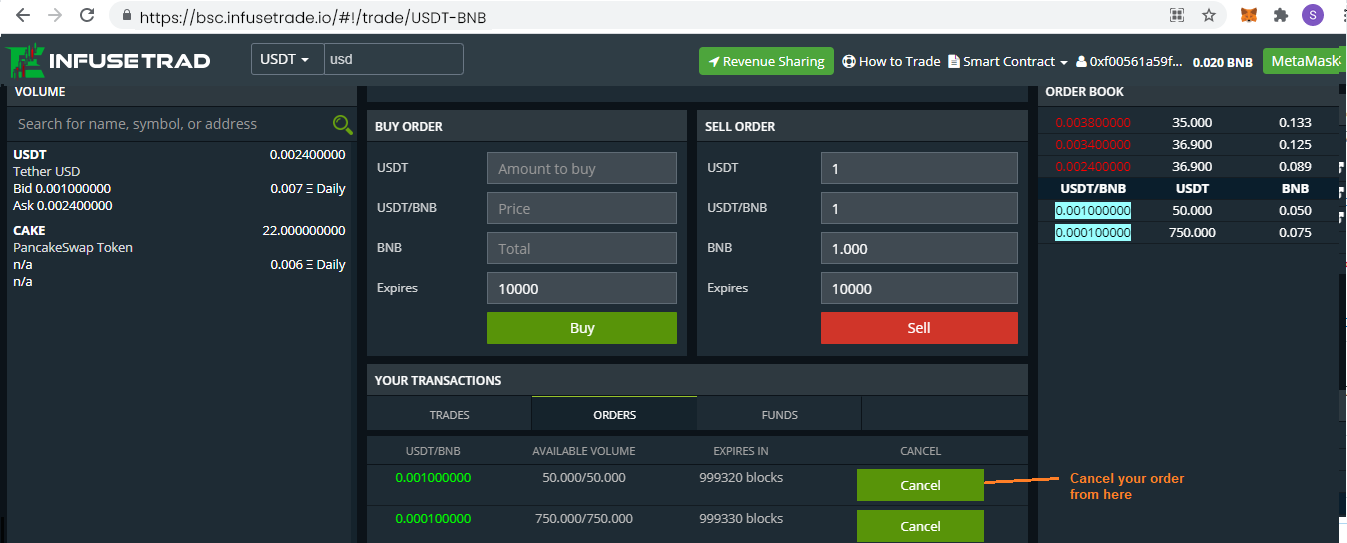Cancel the 0.001000000 order
Screen dimensions: 1347x543
point(920,485)
